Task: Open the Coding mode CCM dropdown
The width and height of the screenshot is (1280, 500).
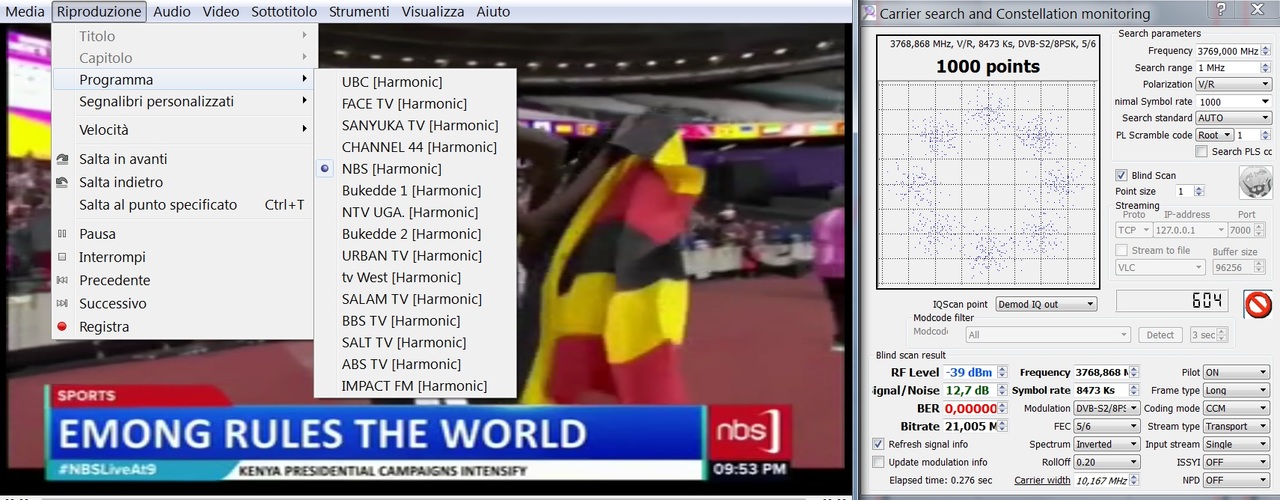Action: 1235,408
